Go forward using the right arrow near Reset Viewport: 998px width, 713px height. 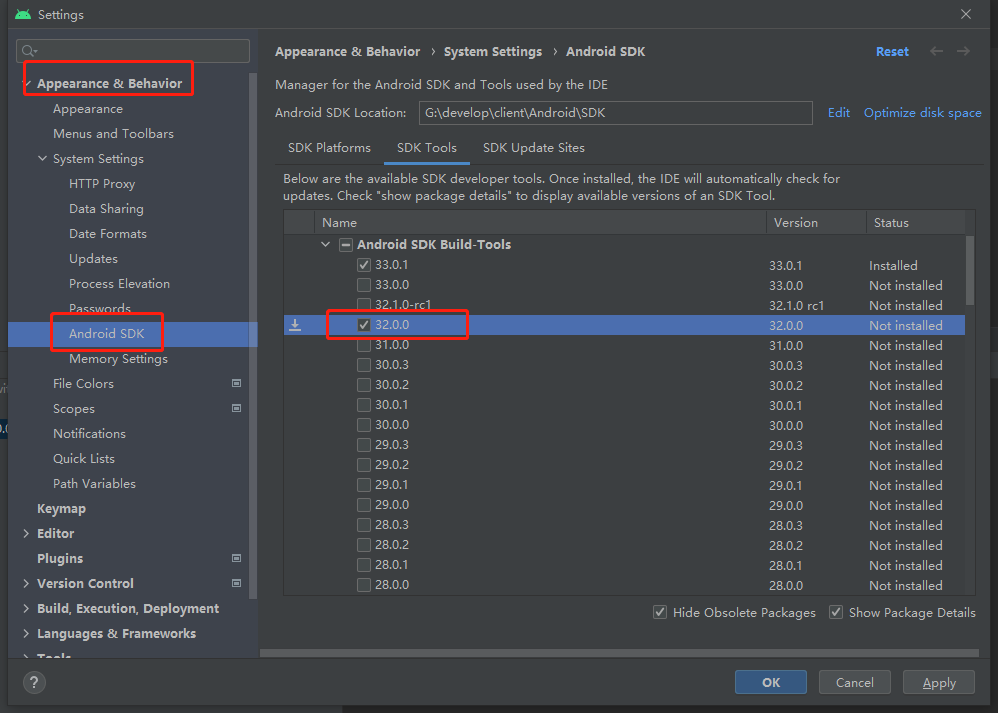964,52
